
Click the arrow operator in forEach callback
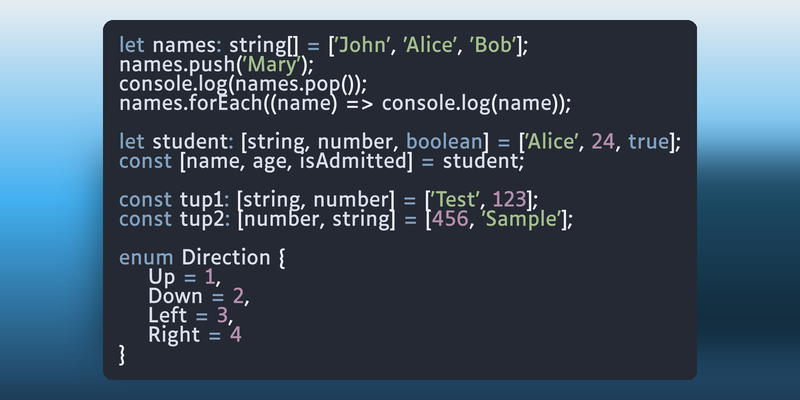click(x=359, y=105)
